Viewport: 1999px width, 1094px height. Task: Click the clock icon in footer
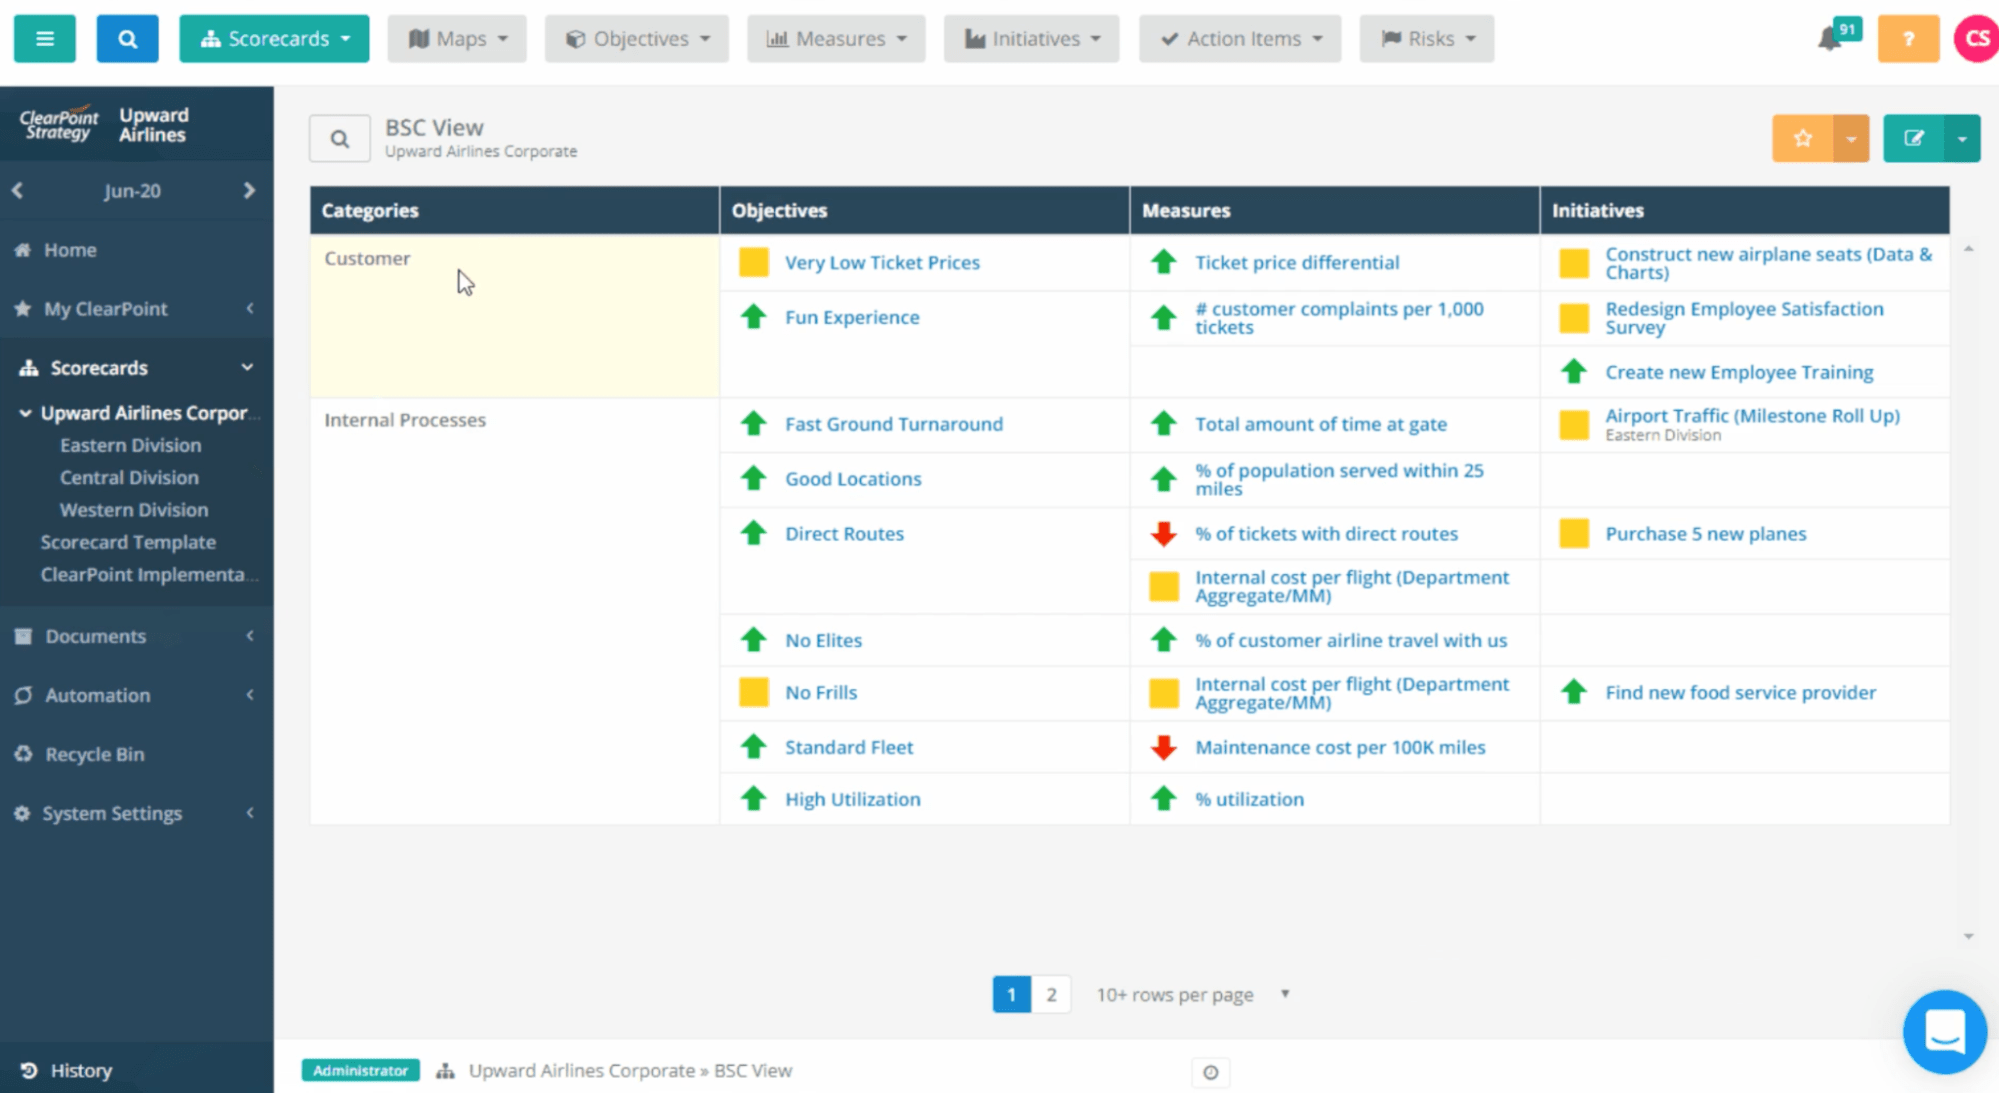[1210, 1072]
